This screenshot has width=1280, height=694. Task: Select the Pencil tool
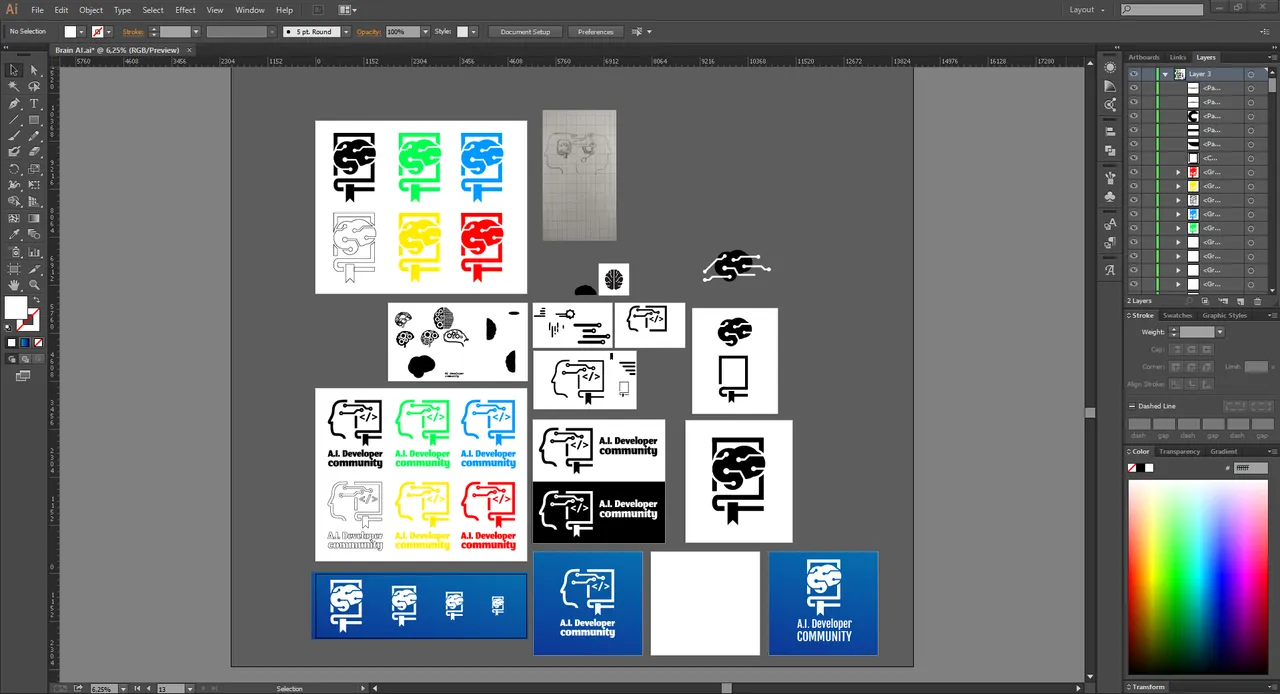(34, 136)
